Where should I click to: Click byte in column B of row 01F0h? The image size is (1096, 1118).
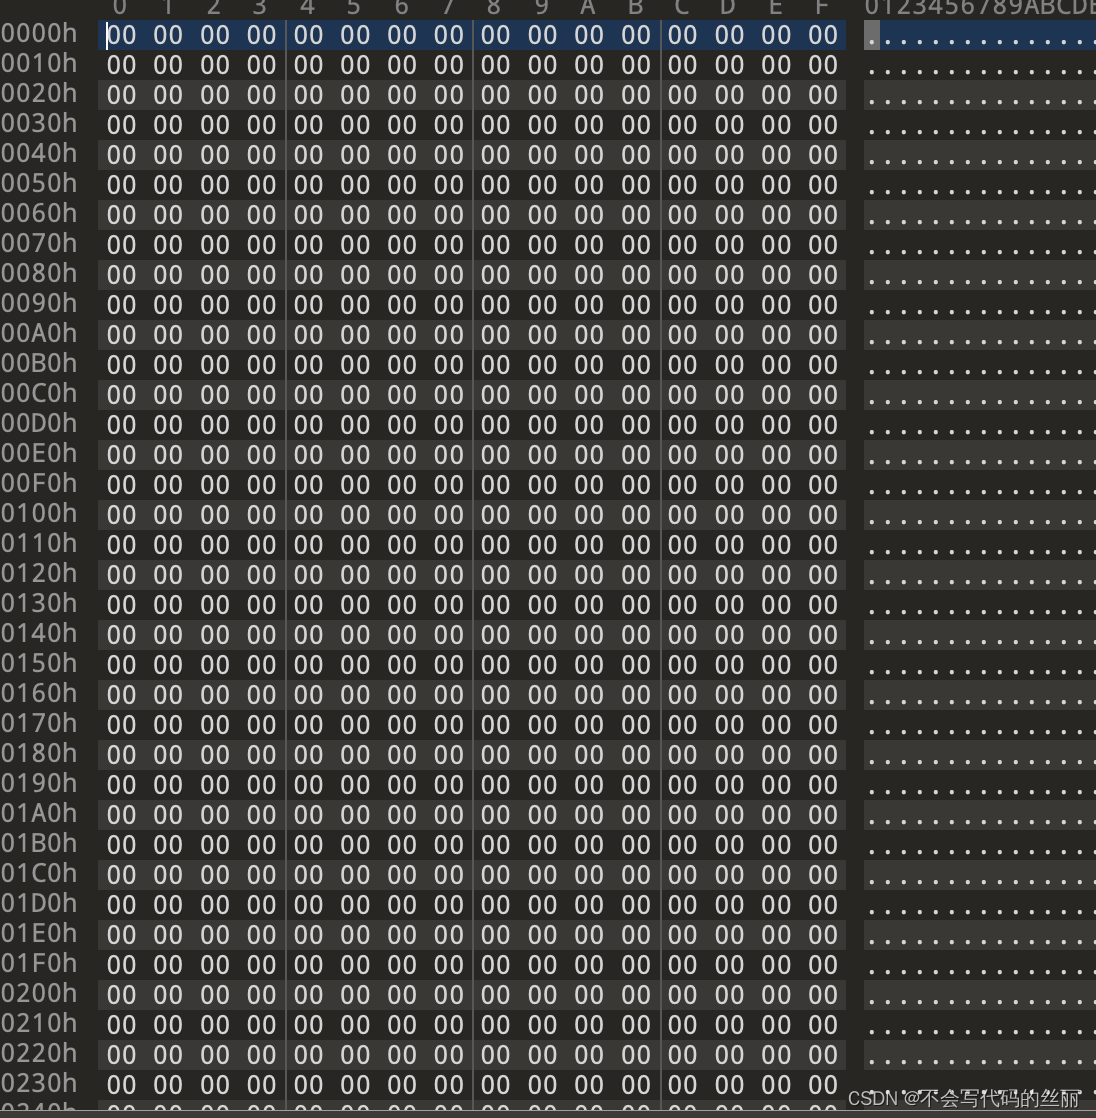coord(635,965)
